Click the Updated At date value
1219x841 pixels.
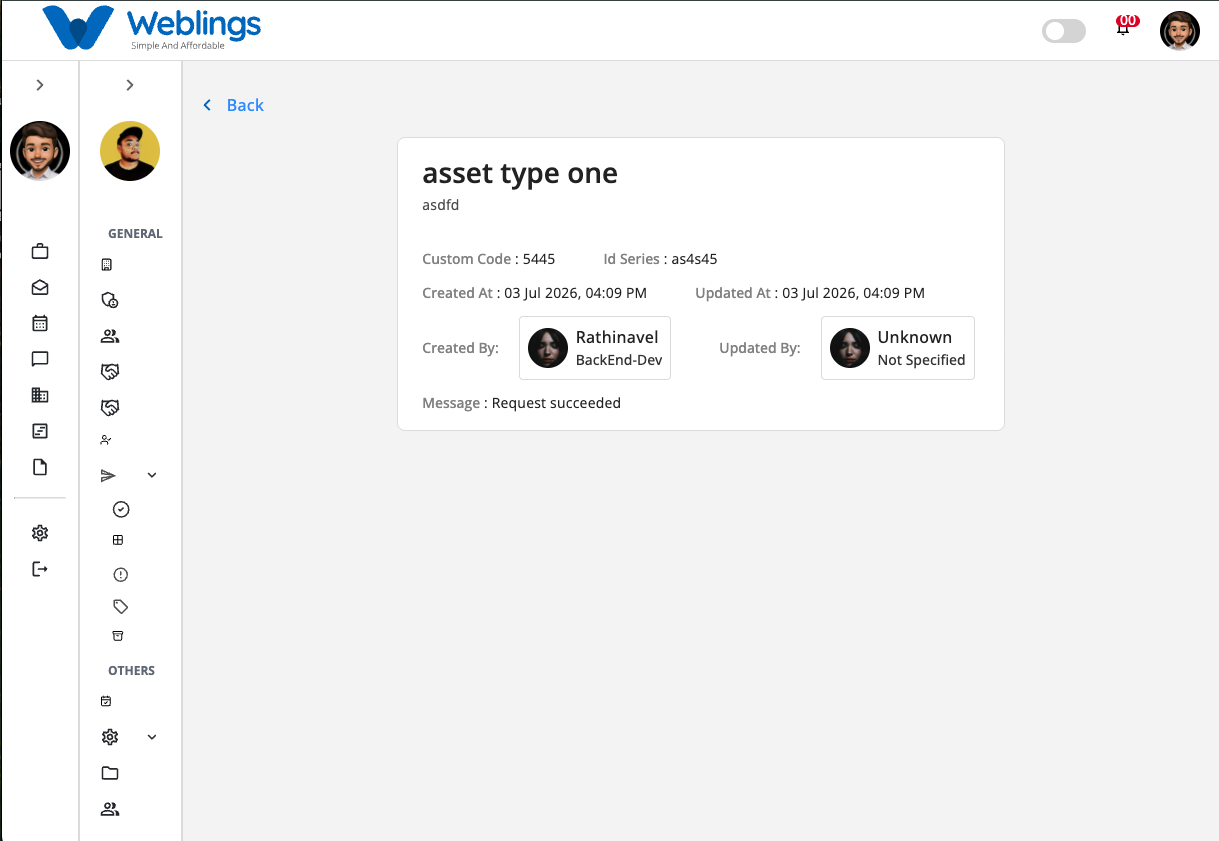click(853, 293)
